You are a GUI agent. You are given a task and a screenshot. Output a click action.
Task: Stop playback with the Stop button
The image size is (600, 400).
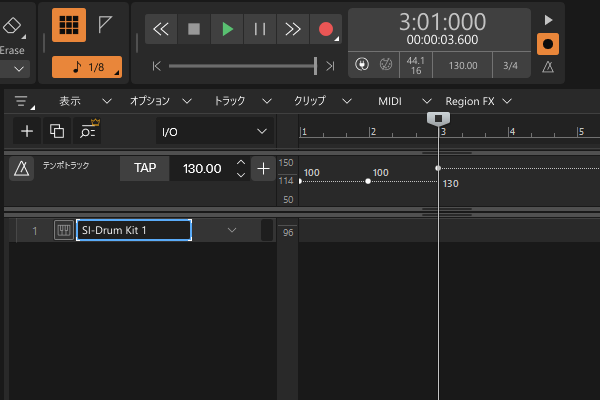point(194,29)
